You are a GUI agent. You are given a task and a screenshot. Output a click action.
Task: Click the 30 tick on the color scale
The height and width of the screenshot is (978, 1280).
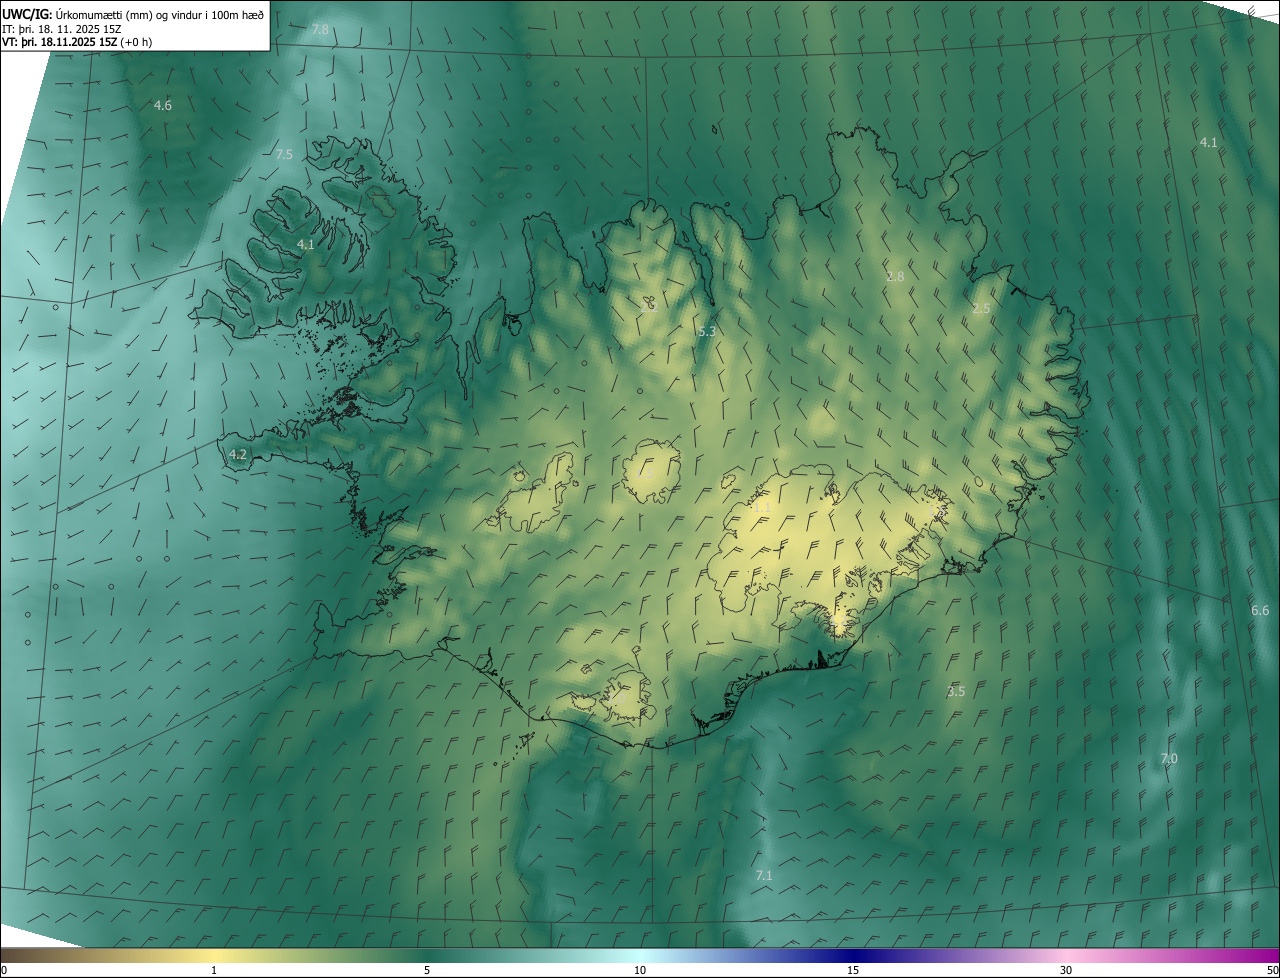tap(1066, 970)
